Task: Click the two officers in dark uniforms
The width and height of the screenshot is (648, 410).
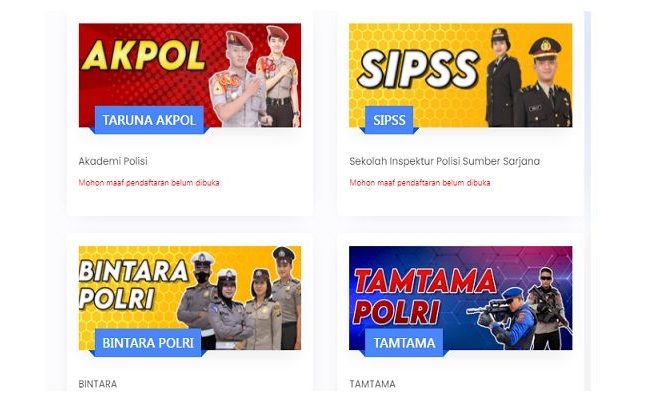Action: click(529, 78)
